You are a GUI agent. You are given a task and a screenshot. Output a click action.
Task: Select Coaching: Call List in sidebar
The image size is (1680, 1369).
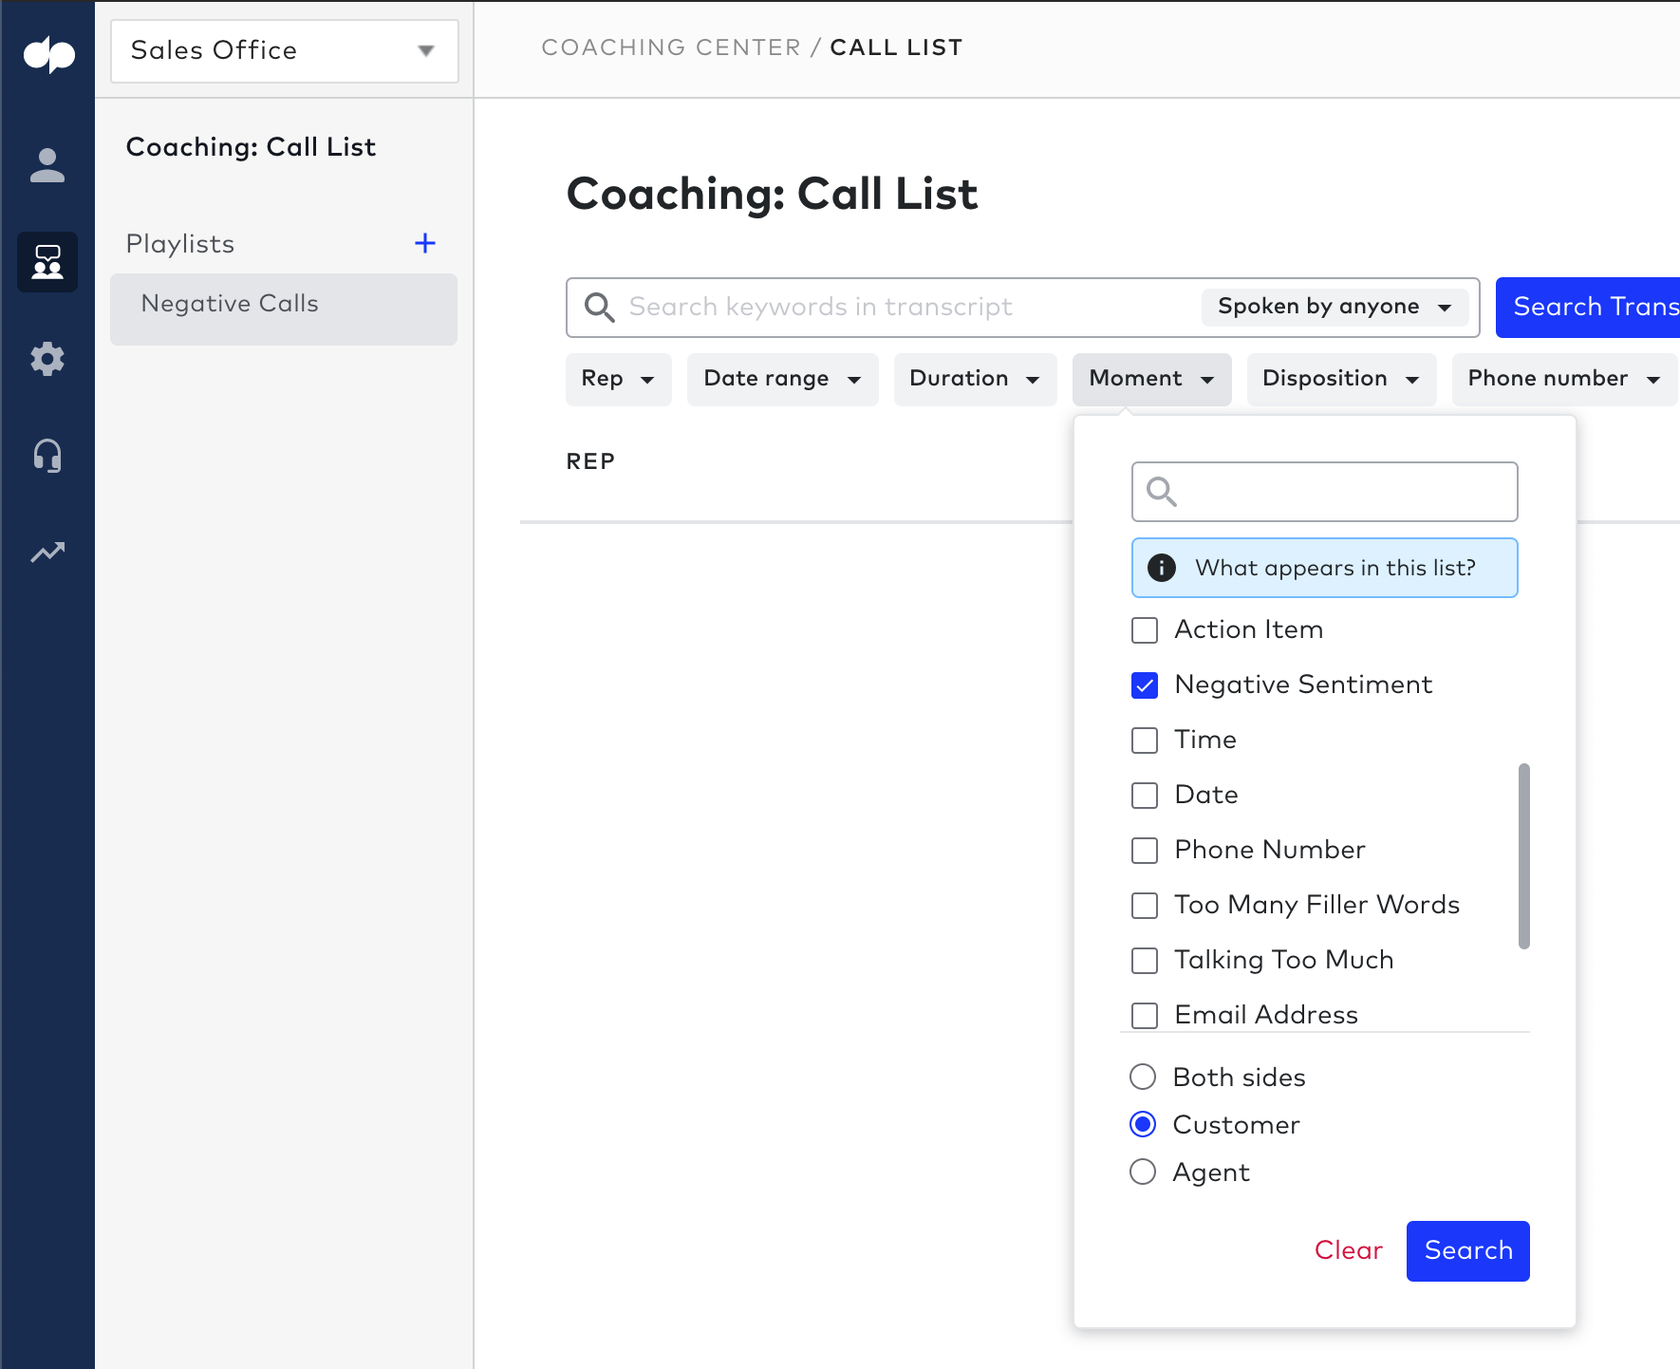[x=251, y=147]
